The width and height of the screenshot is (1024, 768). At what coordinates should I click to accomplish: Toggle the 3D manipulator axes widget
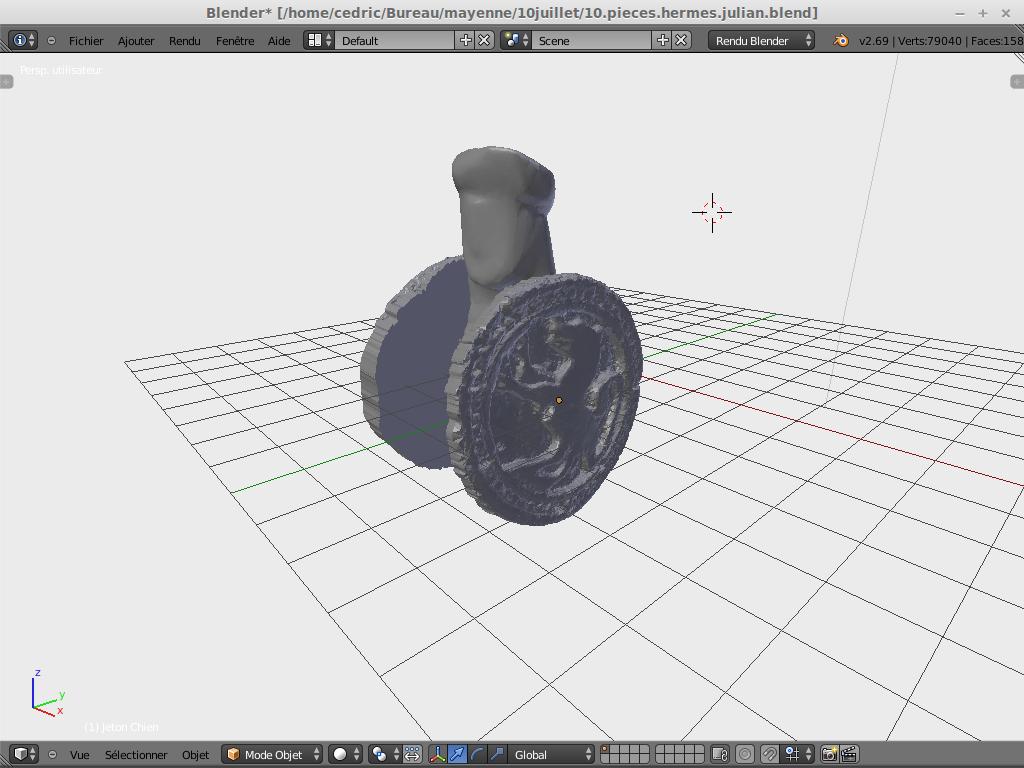(x=437, y=754)
